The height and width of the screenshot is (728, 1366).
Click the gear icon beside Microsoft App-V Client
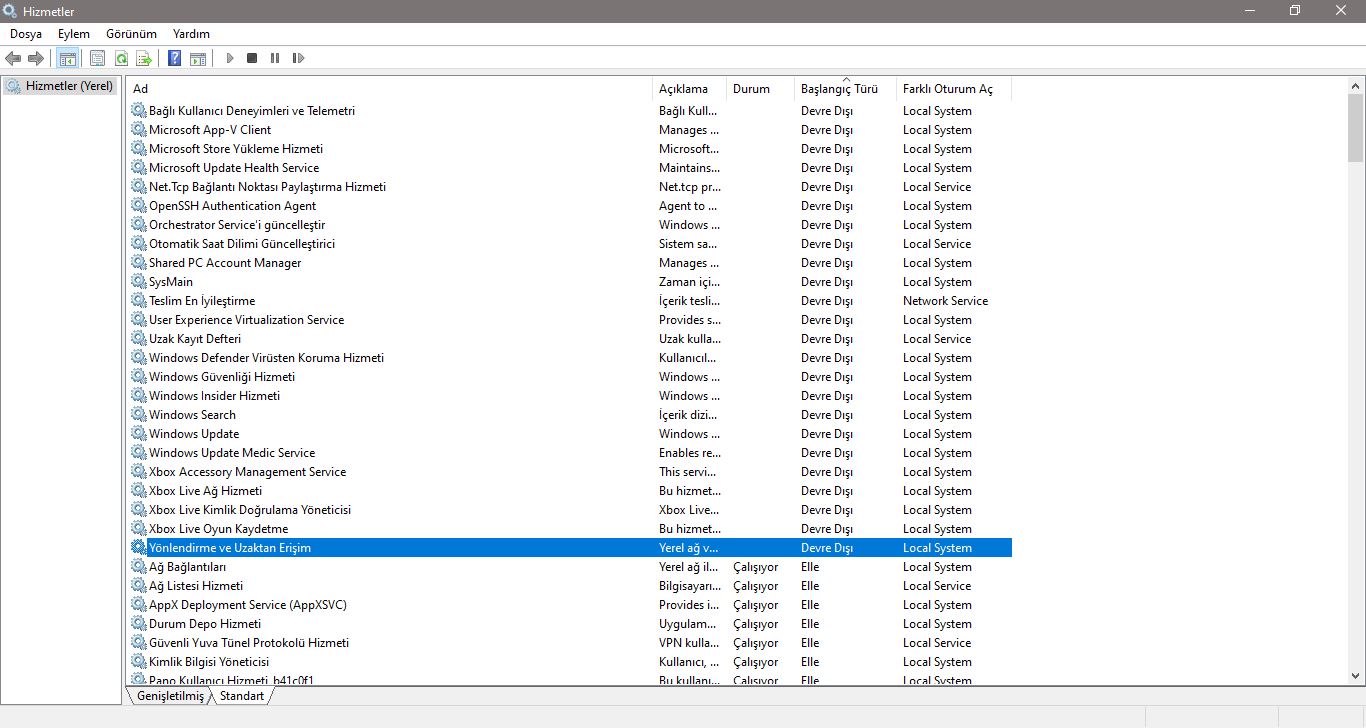click(x=139, y=130)
